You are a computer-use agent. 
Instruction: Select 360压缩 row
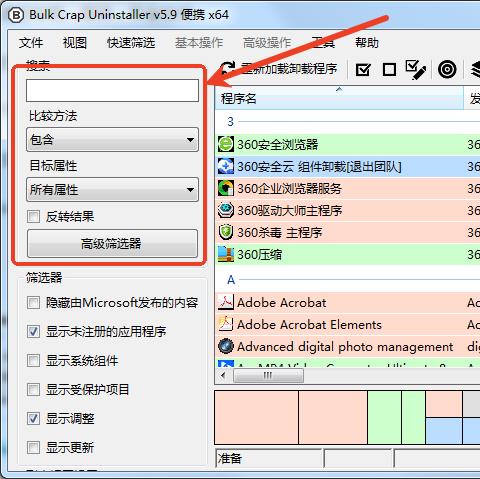tap(348, 254)
